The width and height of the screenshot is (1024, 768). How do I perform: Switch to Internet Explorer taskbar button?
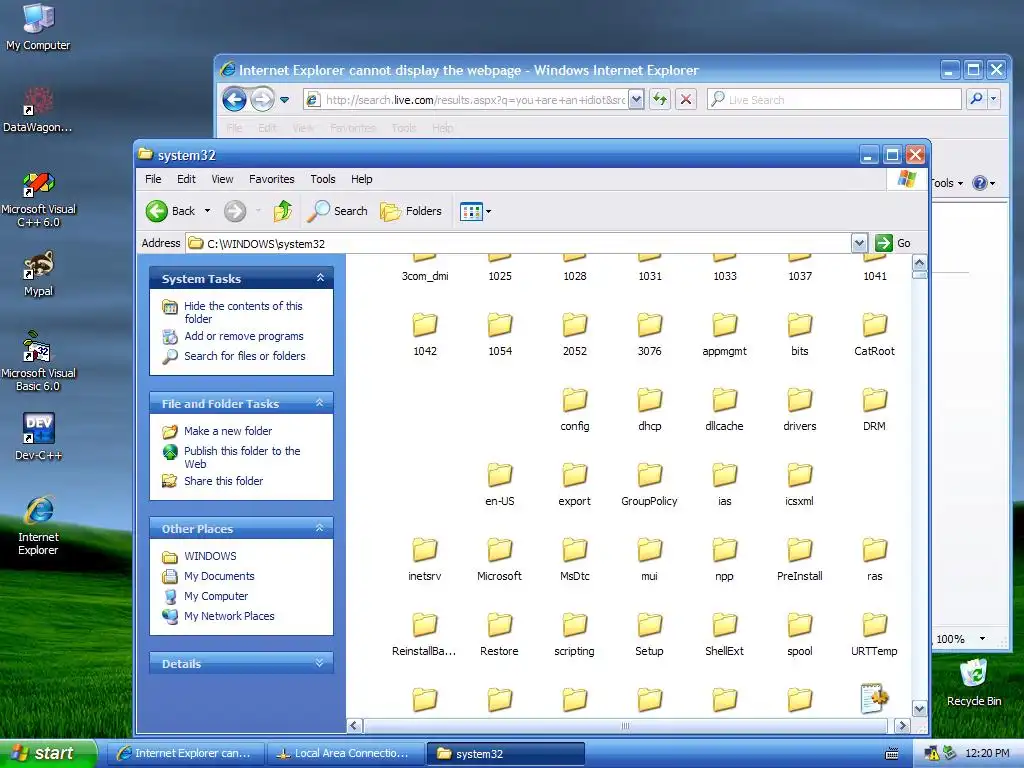tap(185, 754)
